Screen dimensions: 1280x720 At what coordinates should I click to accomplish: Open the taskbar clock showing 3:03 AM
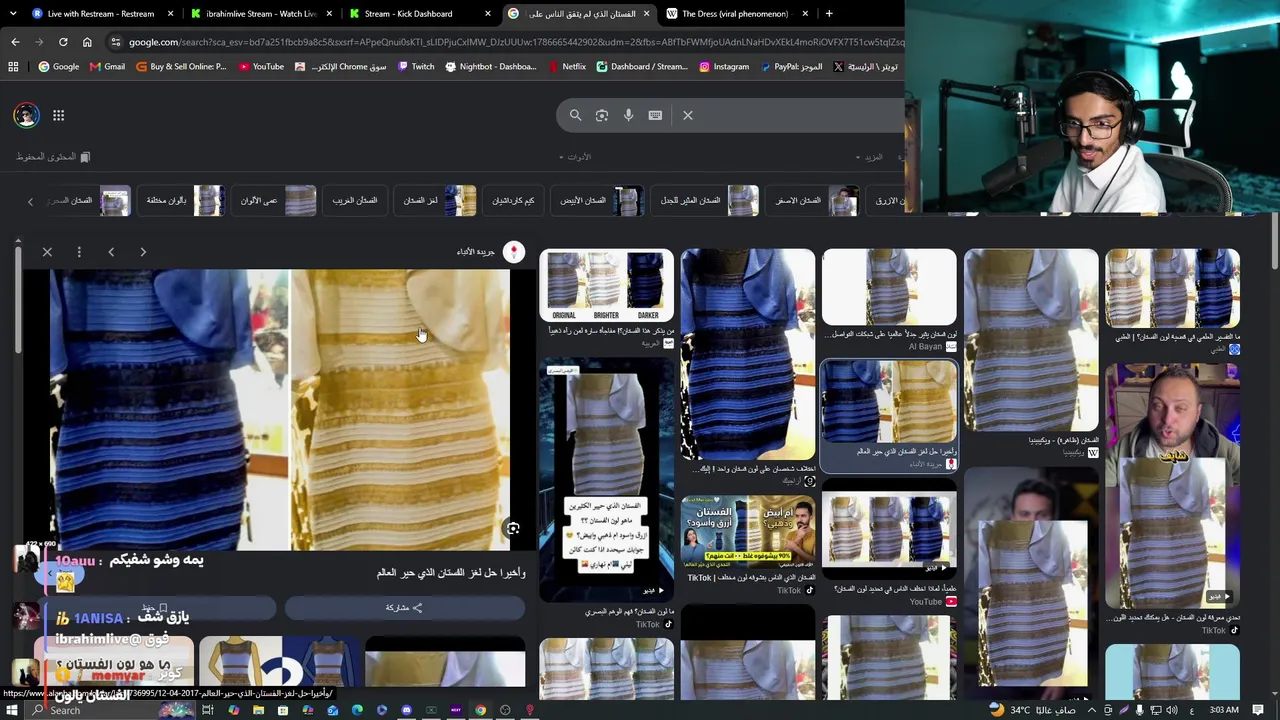[x=1224, y=710]
